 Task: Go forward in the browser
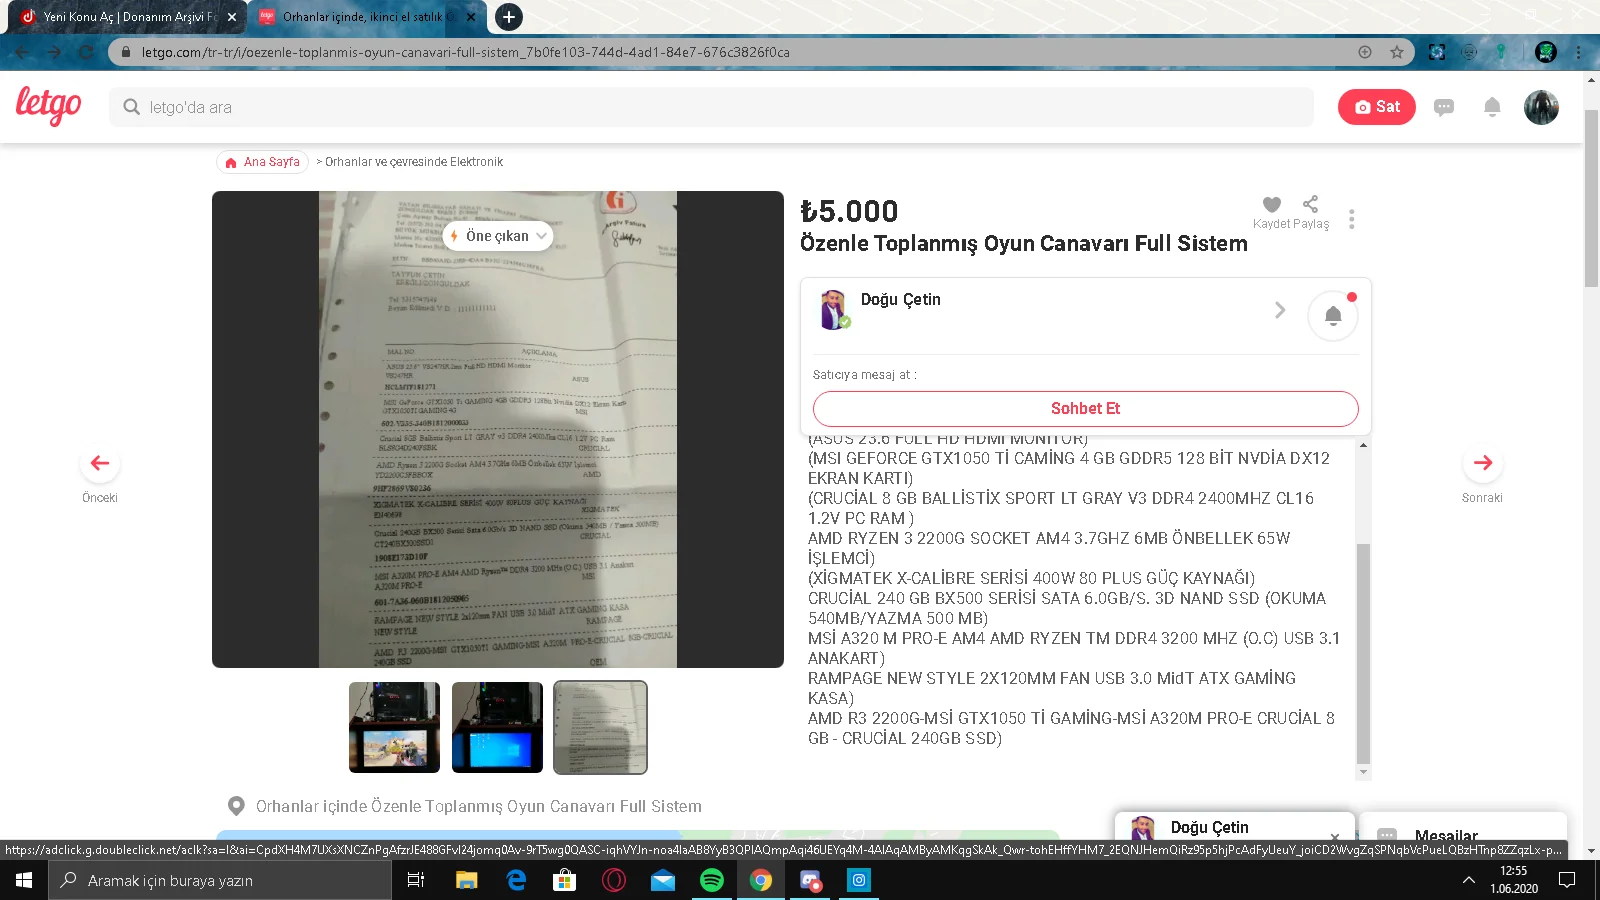coord(54,52)
